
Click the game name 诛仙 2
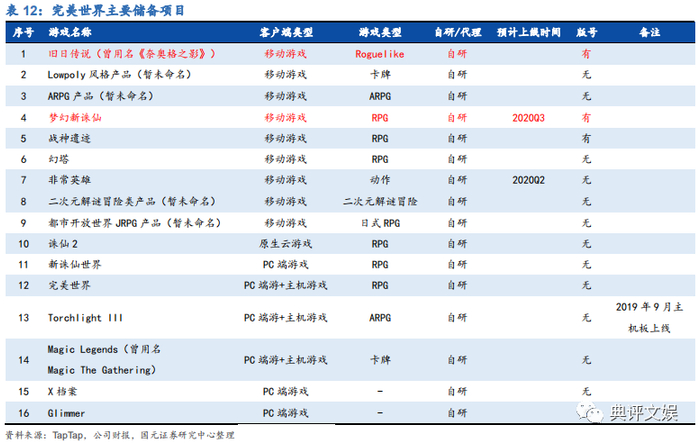tap(63, 244)
